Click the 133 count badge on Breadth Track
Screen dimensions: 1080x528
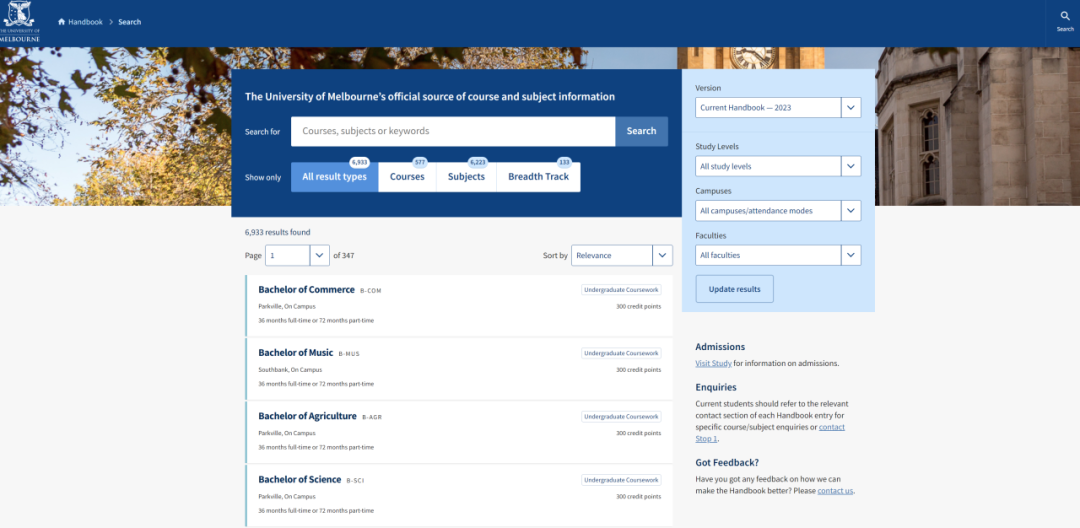click(x=565, y=162)
